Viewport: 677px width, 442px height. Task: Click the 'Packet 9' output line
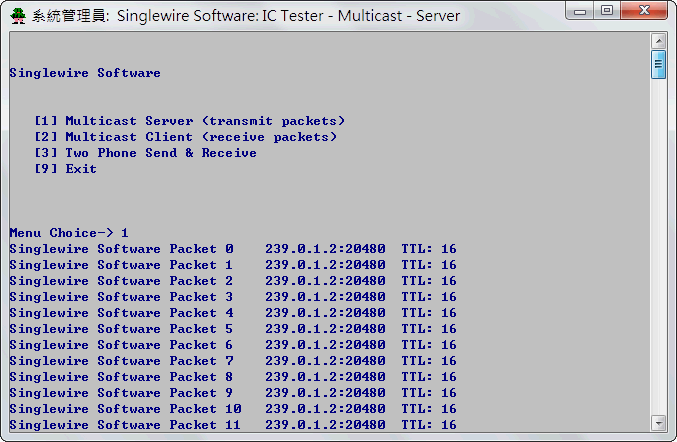(x=233, y=393)
